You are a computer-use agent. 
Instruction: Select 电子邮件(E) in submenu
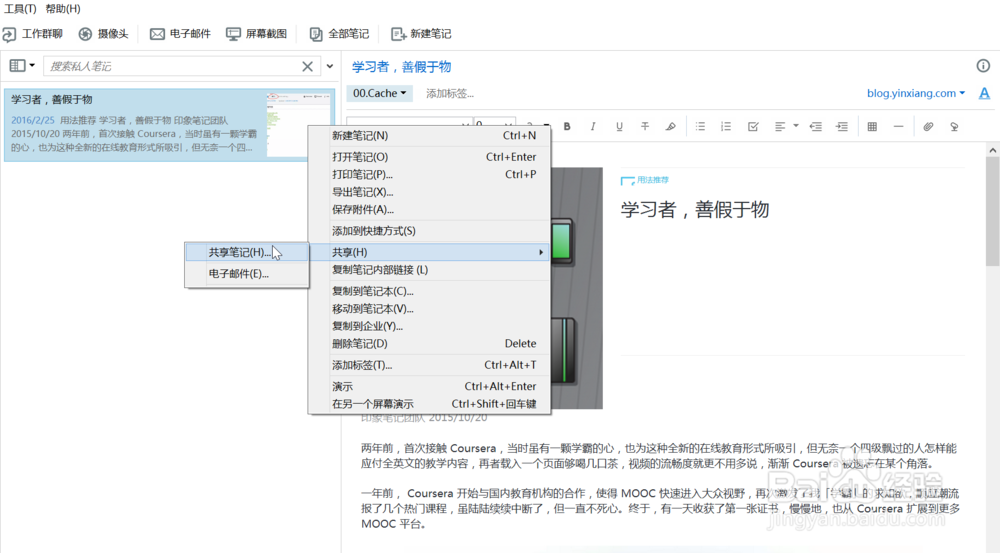point(247,274)
